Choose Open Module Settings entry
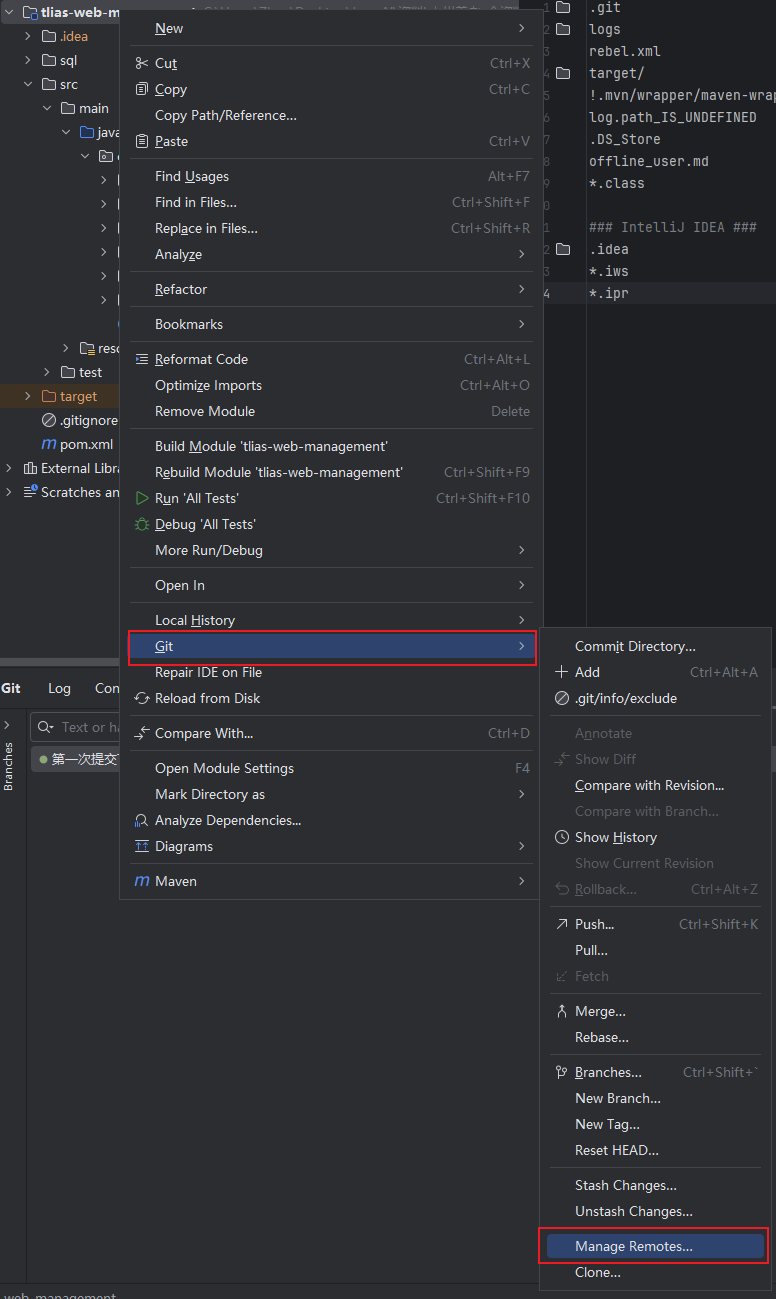Image resolution: width=776 pixels, height=1299 pixels. click(330, 768)
